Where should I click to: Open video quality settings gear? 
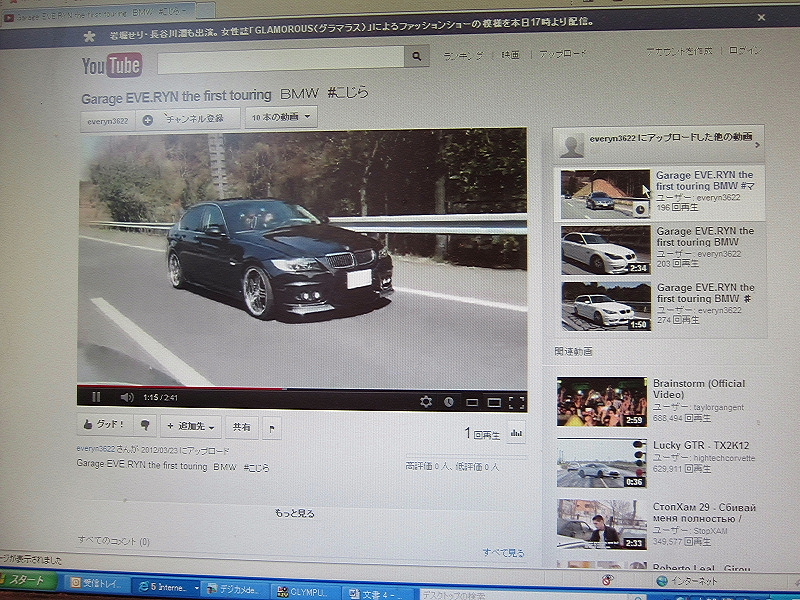click(426, 402)
